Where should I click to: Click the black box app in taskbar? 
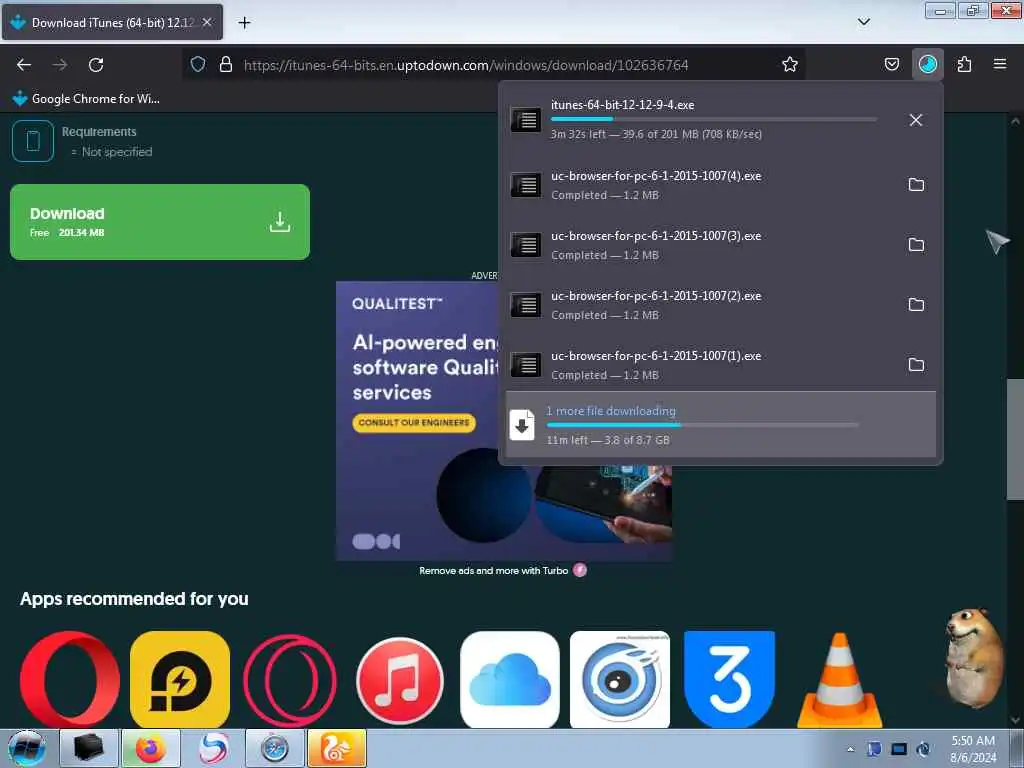89,748
